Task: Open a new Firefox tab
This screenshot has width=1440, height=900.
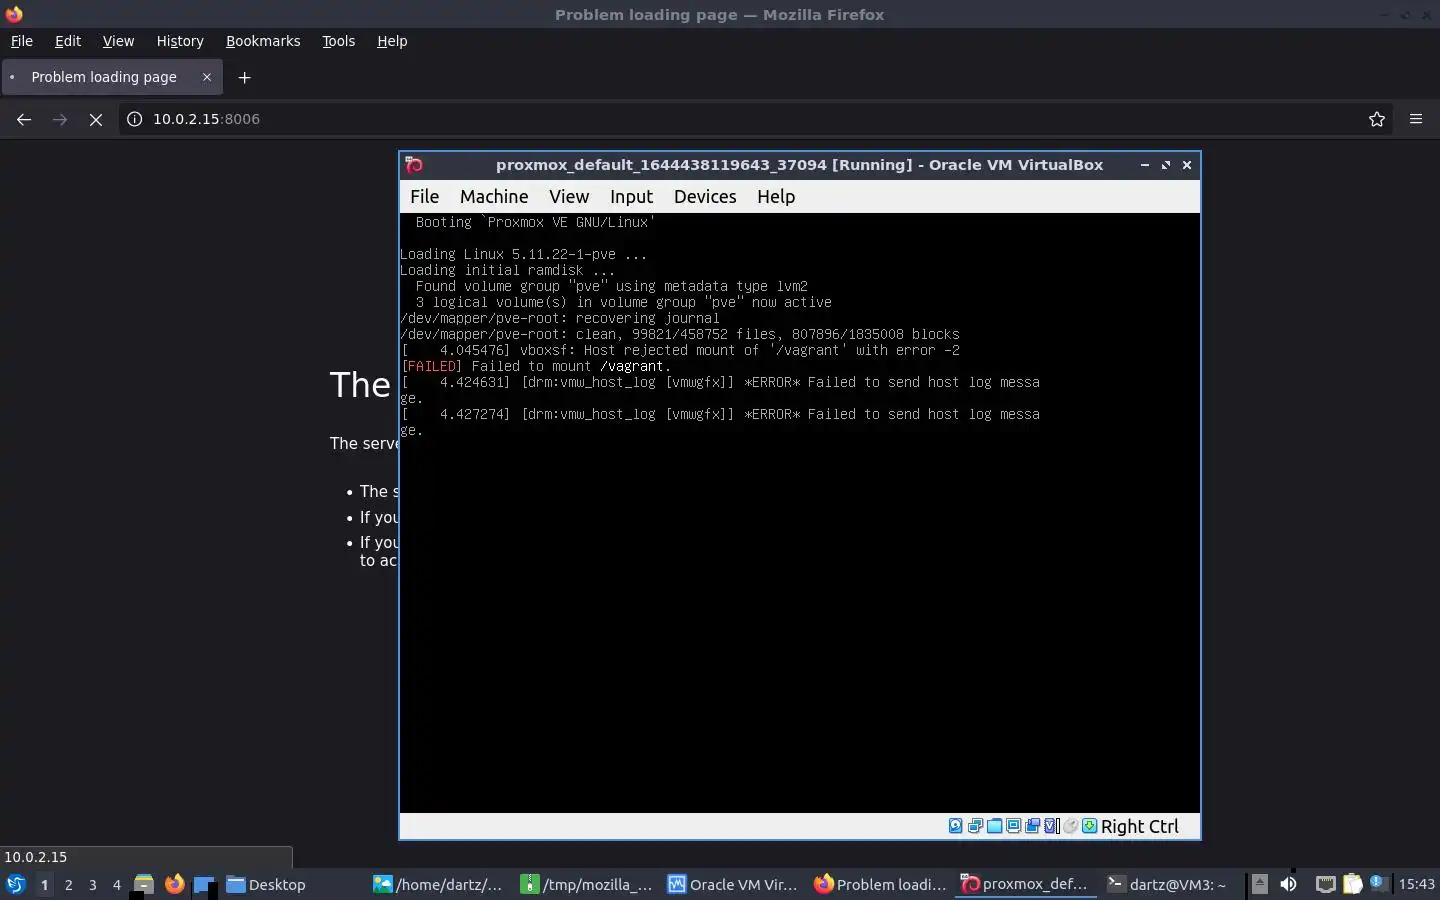Action: pos(244,77)
